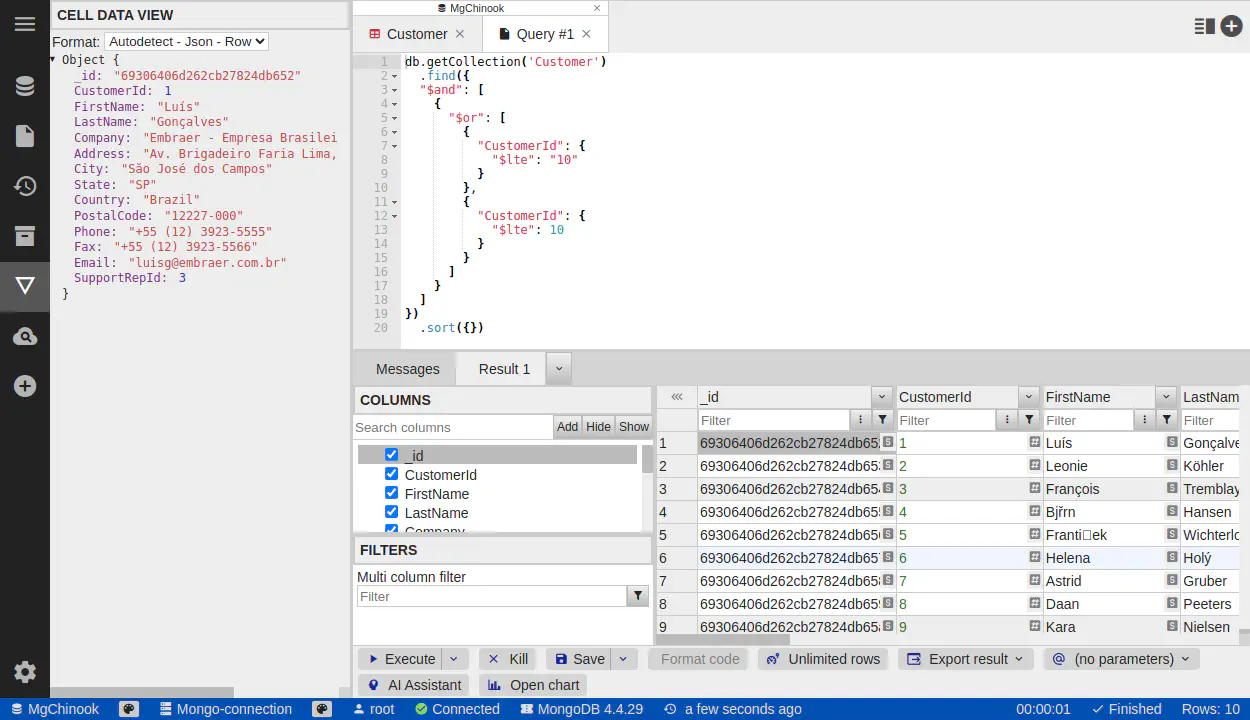Viewport: 1250px width, 720px height.
Task: Uncheck the CustomerId column checkbox
Action: (391, 474)
